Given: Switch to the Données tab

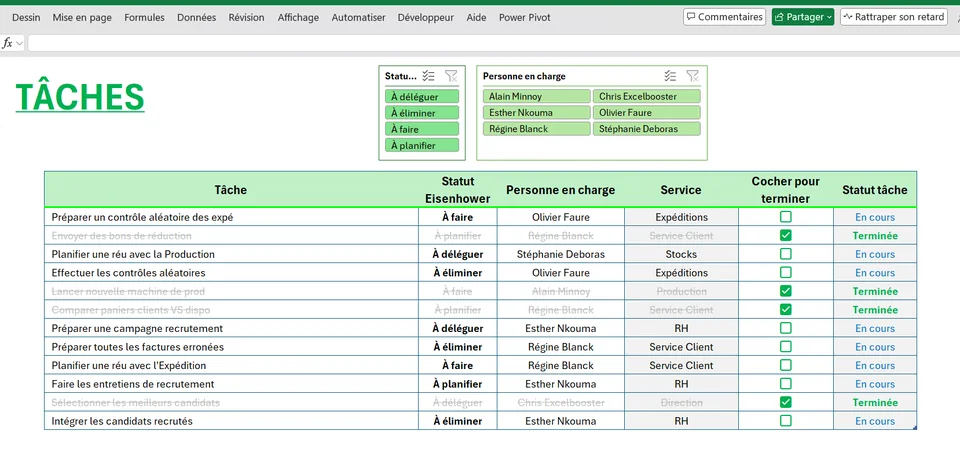Looking at the screenshot, I should click(x=197, y=18).
